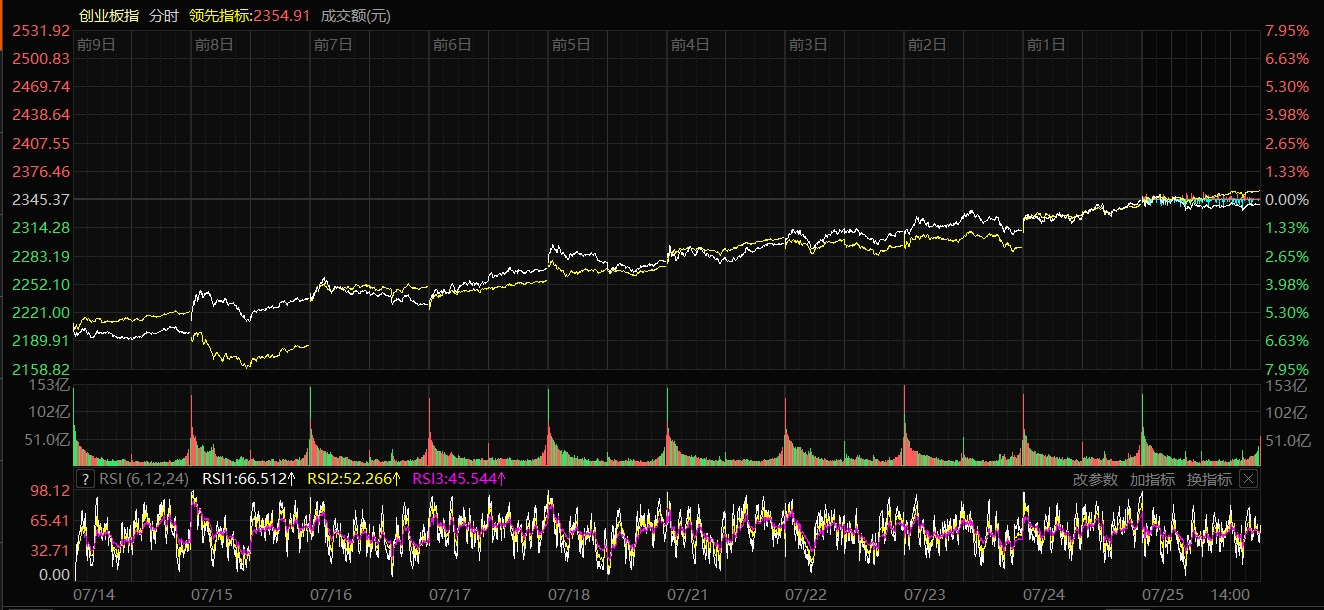
Task: Click the 07/25 date on time axis
Action: click(1162, 594)
